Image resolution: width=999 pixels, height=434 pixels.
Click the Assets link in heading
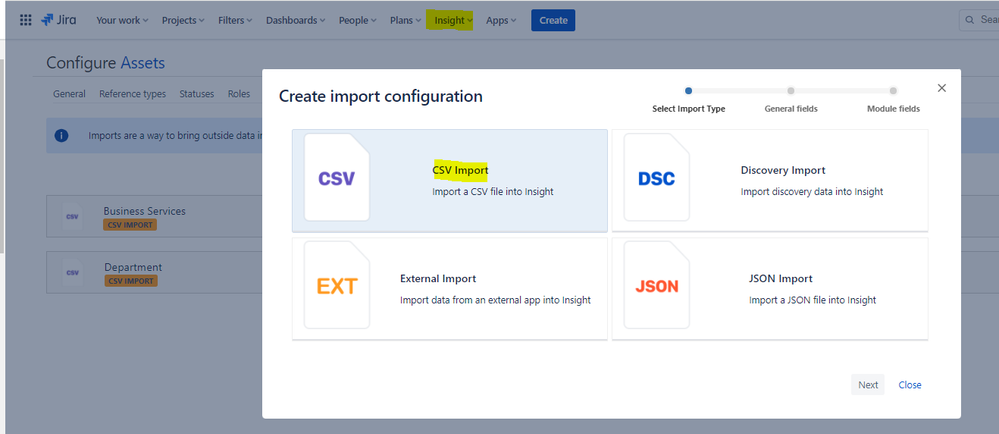click(x=143, y=62)
